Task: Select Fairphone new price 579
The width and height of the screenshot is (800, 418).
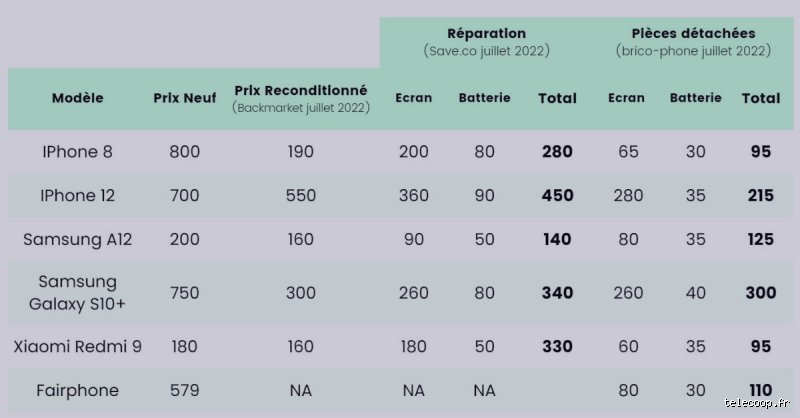Action: (184, 390)
